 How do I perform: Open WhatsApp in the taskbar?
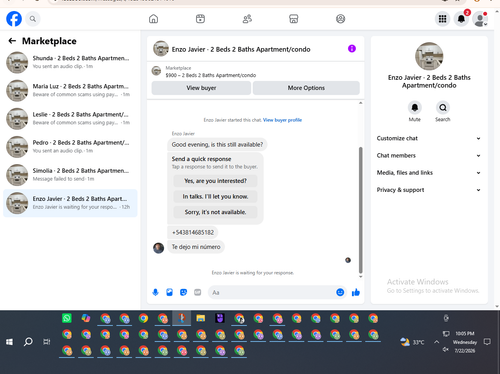(67, 318)
